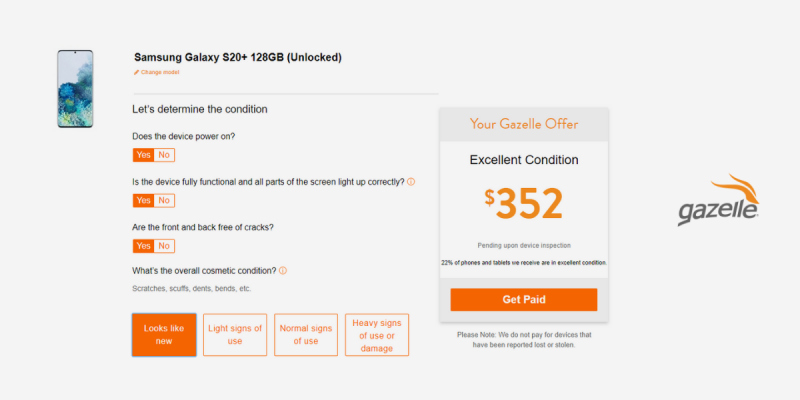Choose Heavy signs of use or damage
Image resolution: width=800 pixels, height=400 pixels.
(x=377, y=335)
